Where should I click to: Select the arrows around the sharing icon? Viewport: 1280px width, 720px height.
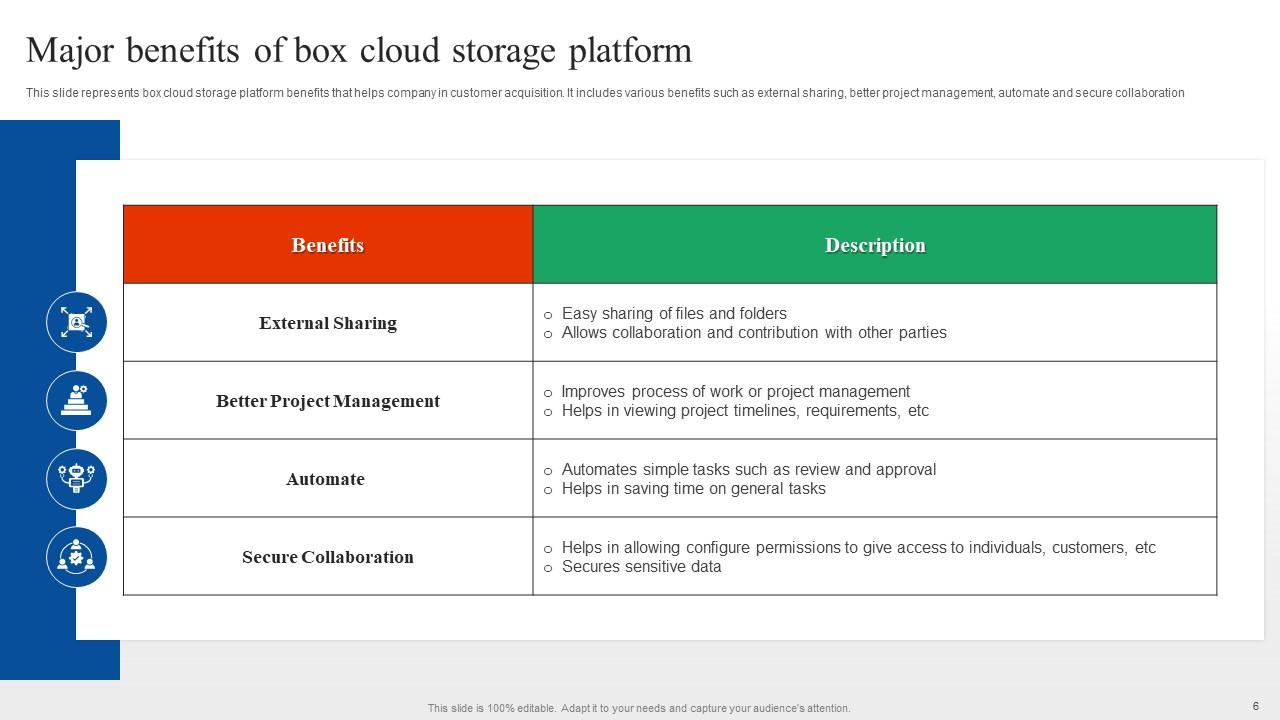tap(89, 311)
